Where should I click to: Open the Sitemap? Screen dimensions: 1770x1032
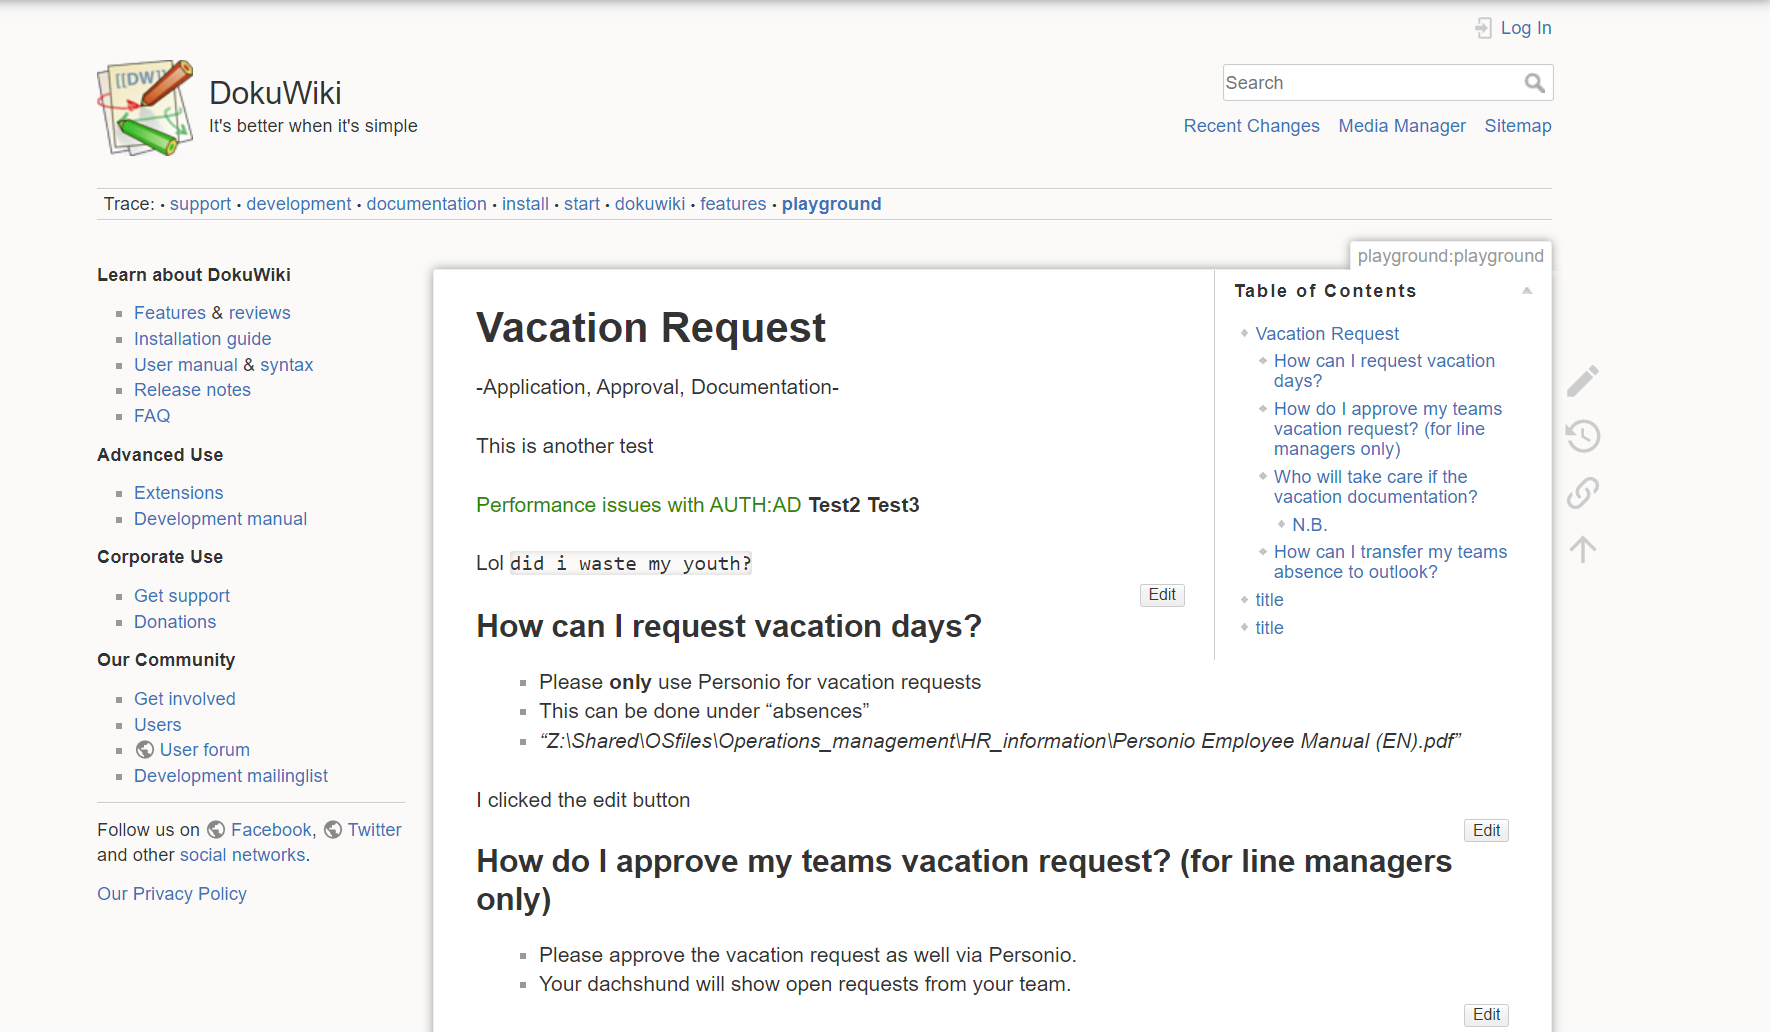1518,126
